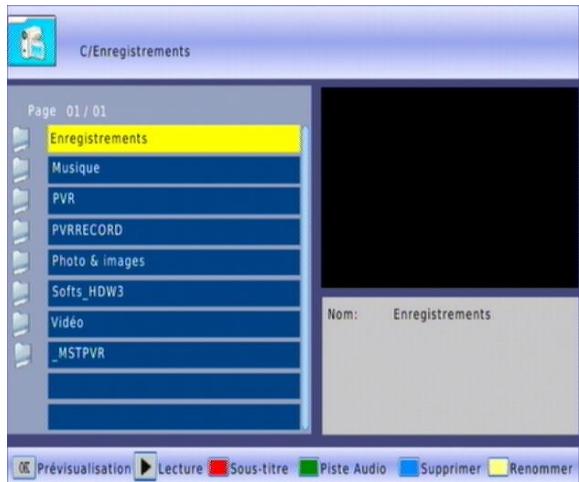Click the Sous-titre label
The width and height of the screenshot is (579, 482).
(259, 469)
